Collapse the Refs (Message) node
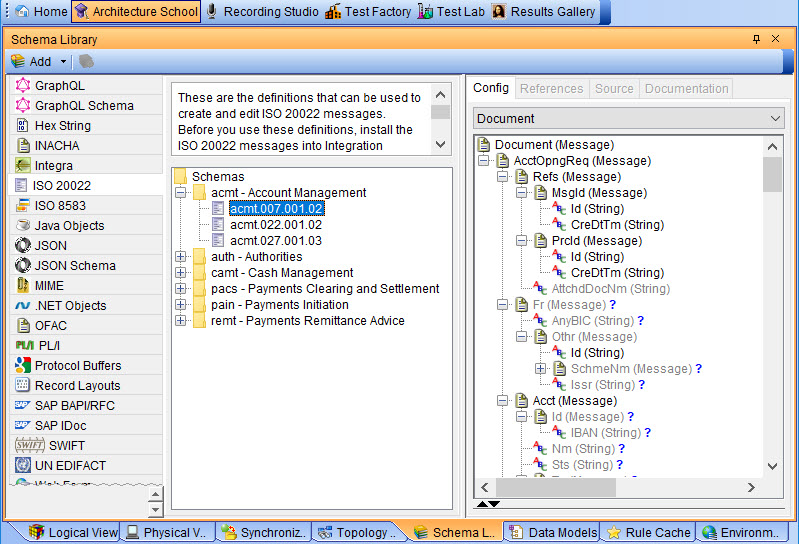799x544 pixels. (502, 177)
